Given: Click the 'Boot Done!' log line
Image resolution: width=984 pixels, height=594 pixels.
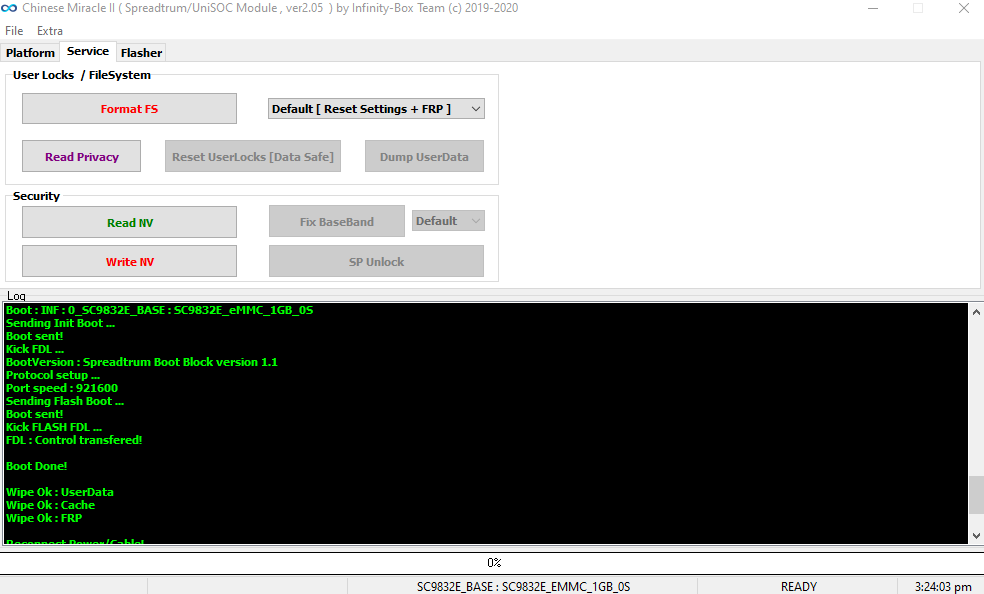Looking at the screenshot, I should [x=36, y=466].
